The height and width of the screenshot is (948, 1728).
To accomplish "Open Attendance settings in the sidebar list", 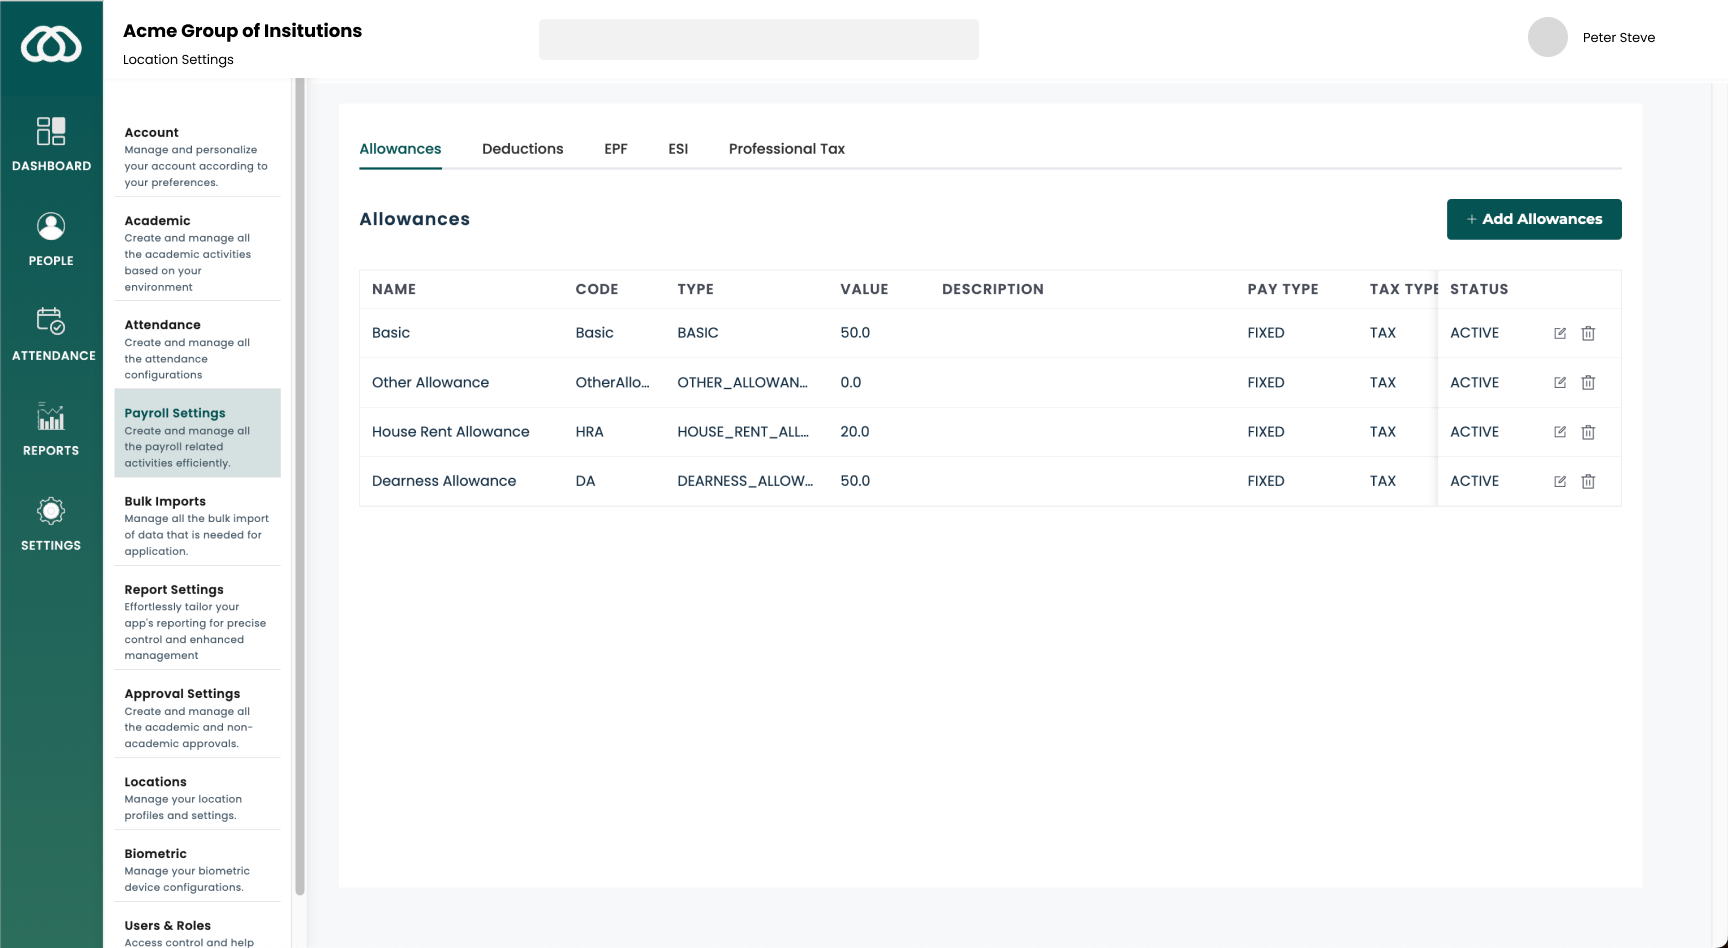I will (x=197, y=349).
